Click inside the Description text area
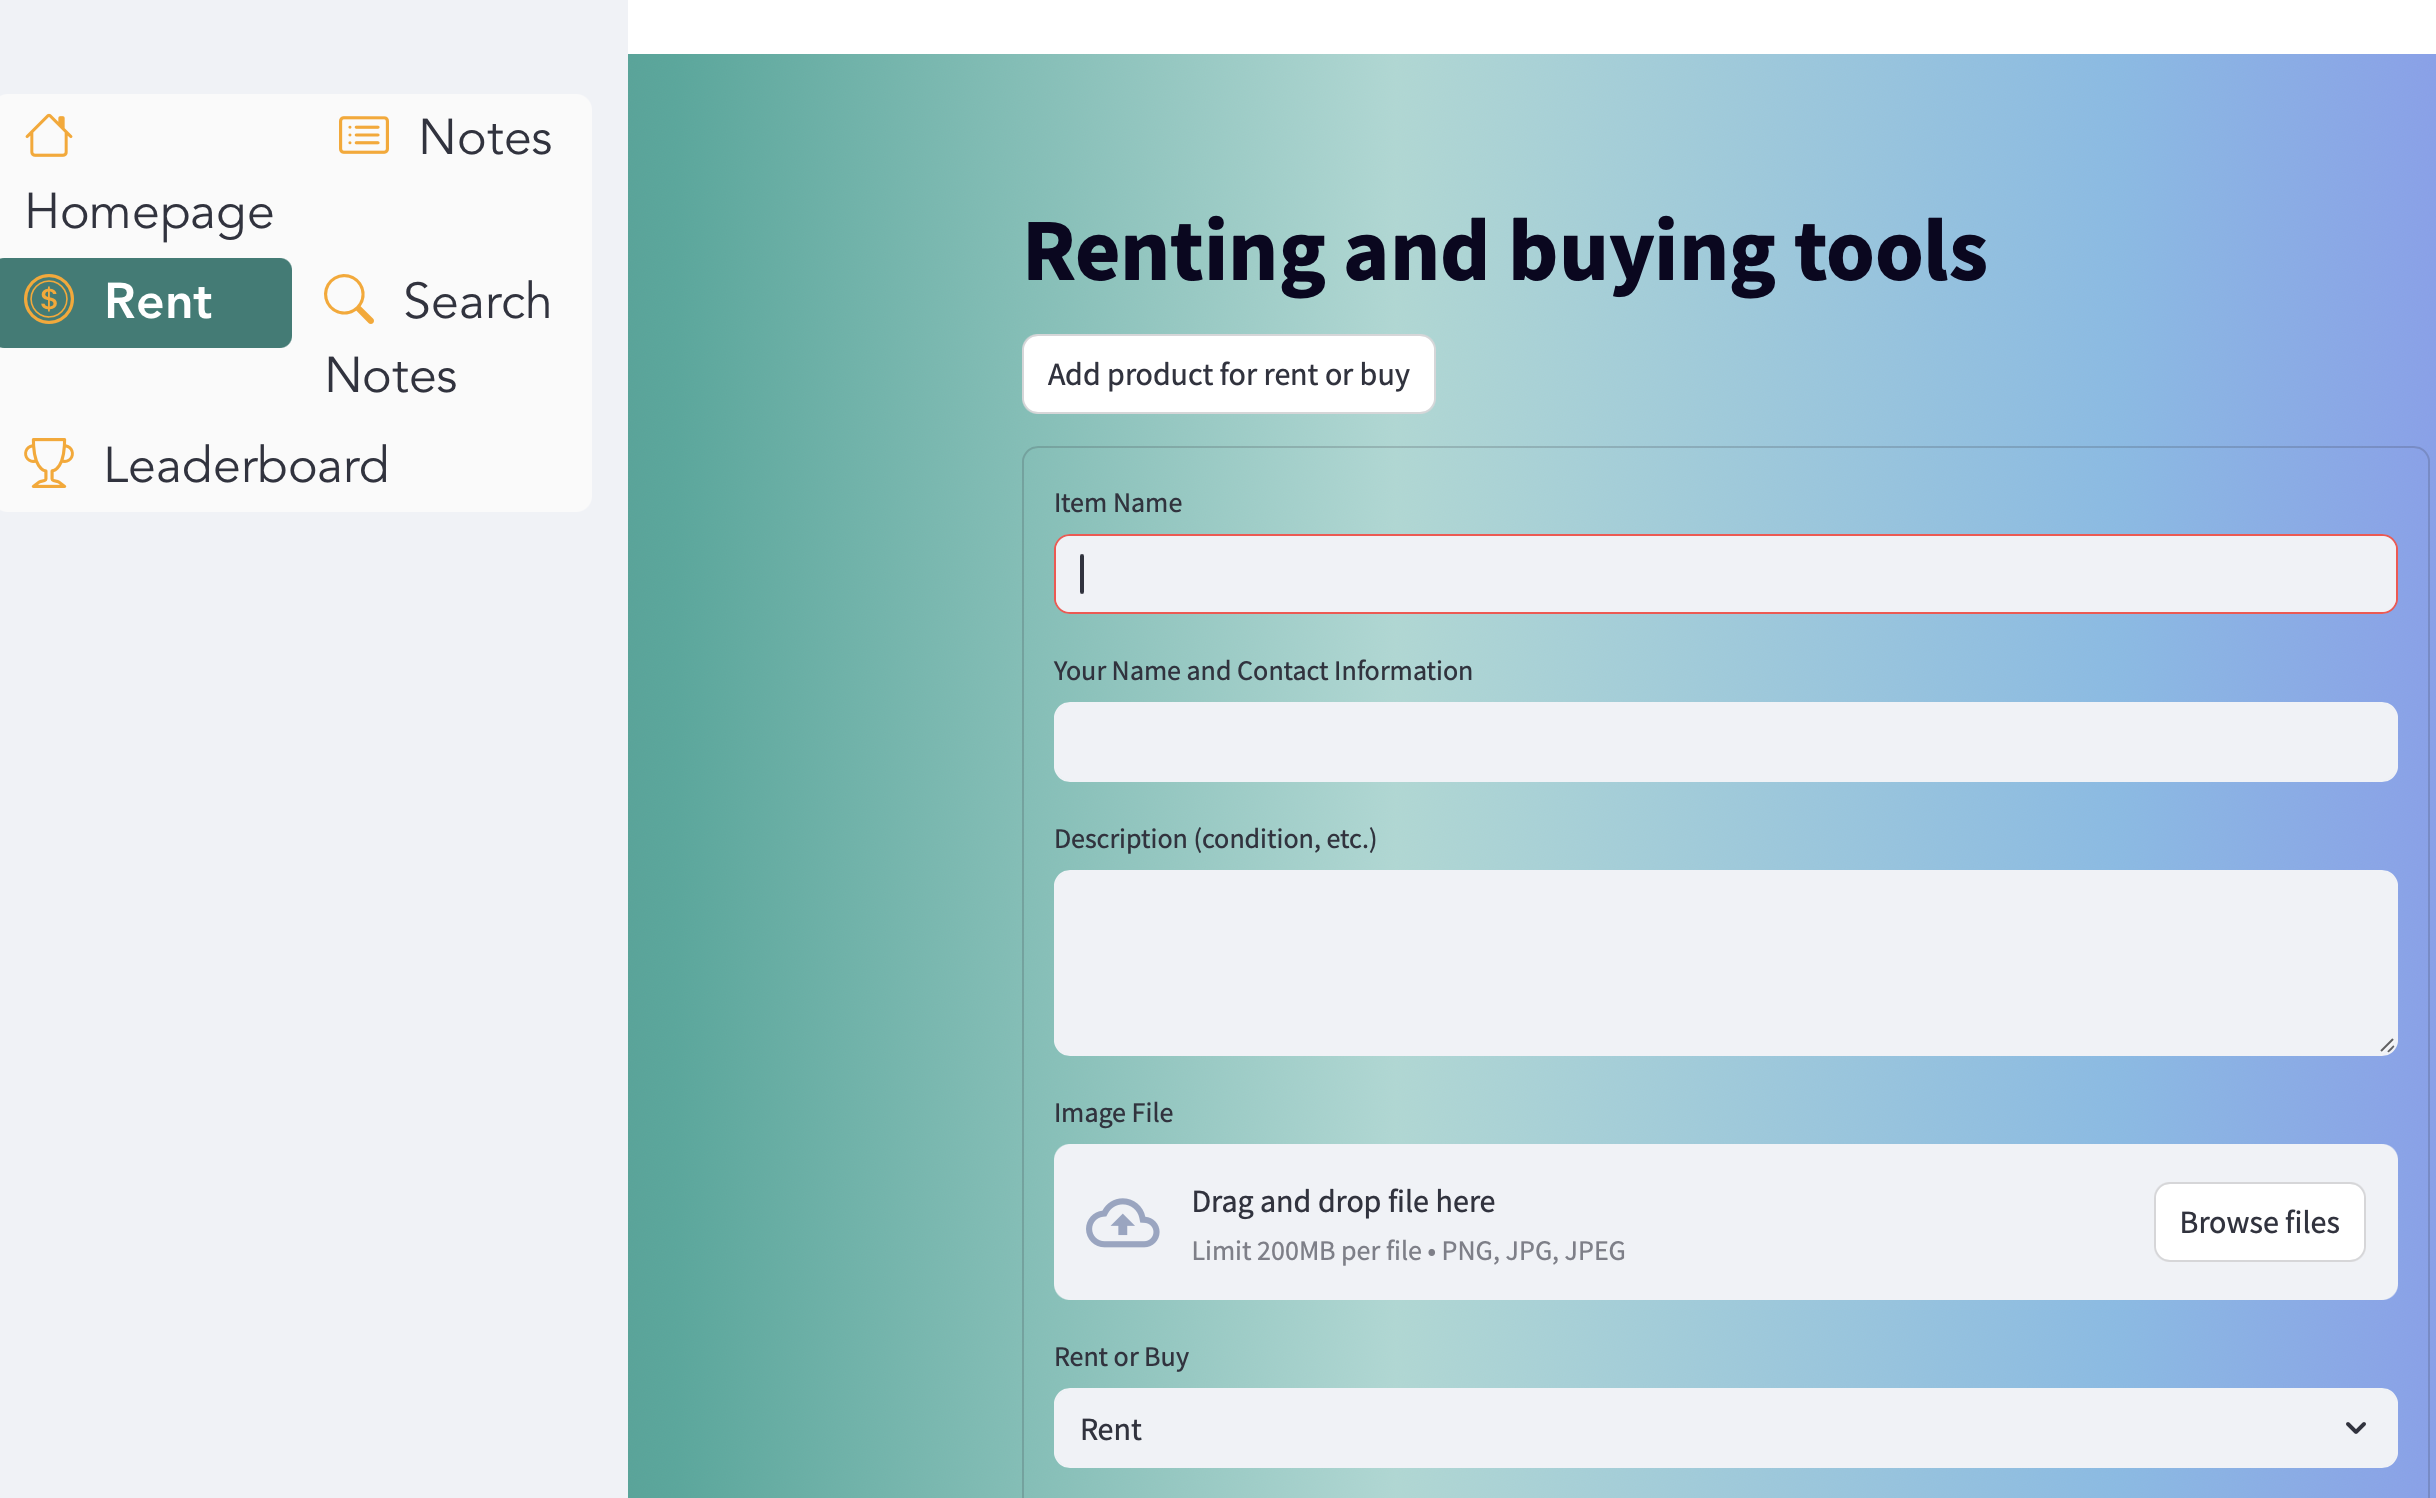2436x1498 pixels. point(1725,962)
